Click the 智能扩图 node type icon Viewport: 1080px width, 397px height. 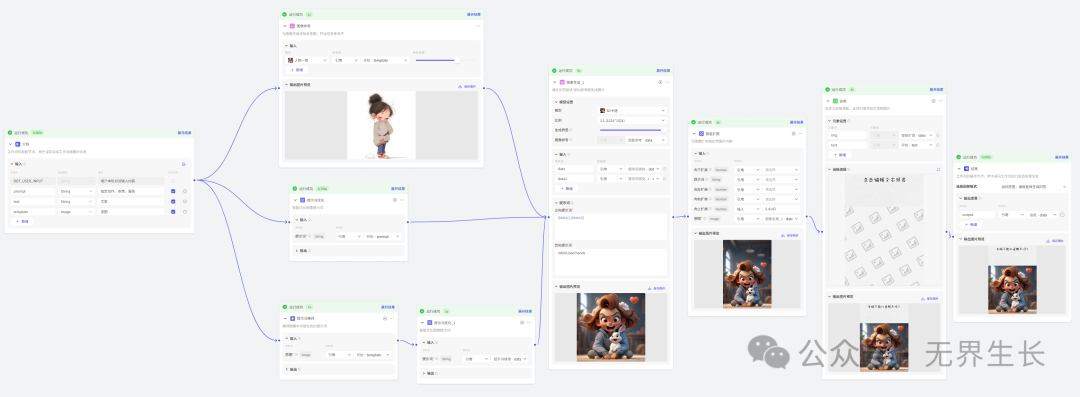(701, 133)
